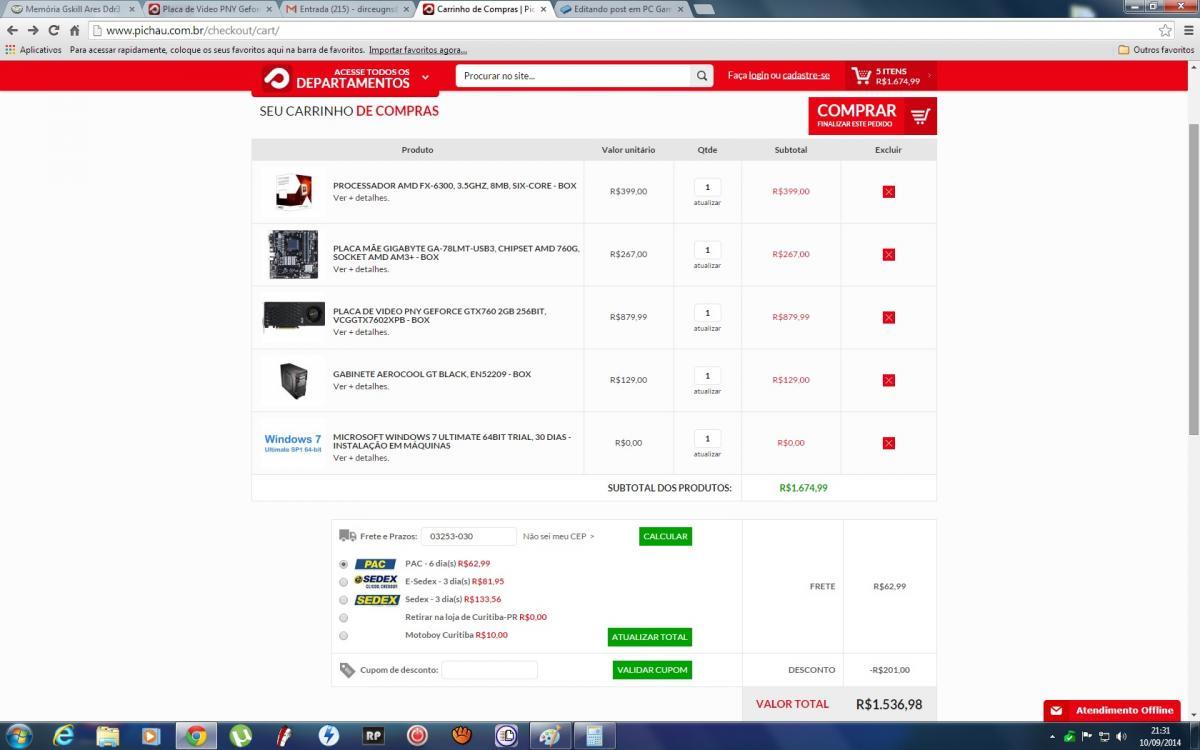Remove Windows 7 Ultimate from cart
1200x750 pixels.
coord(888,443)
